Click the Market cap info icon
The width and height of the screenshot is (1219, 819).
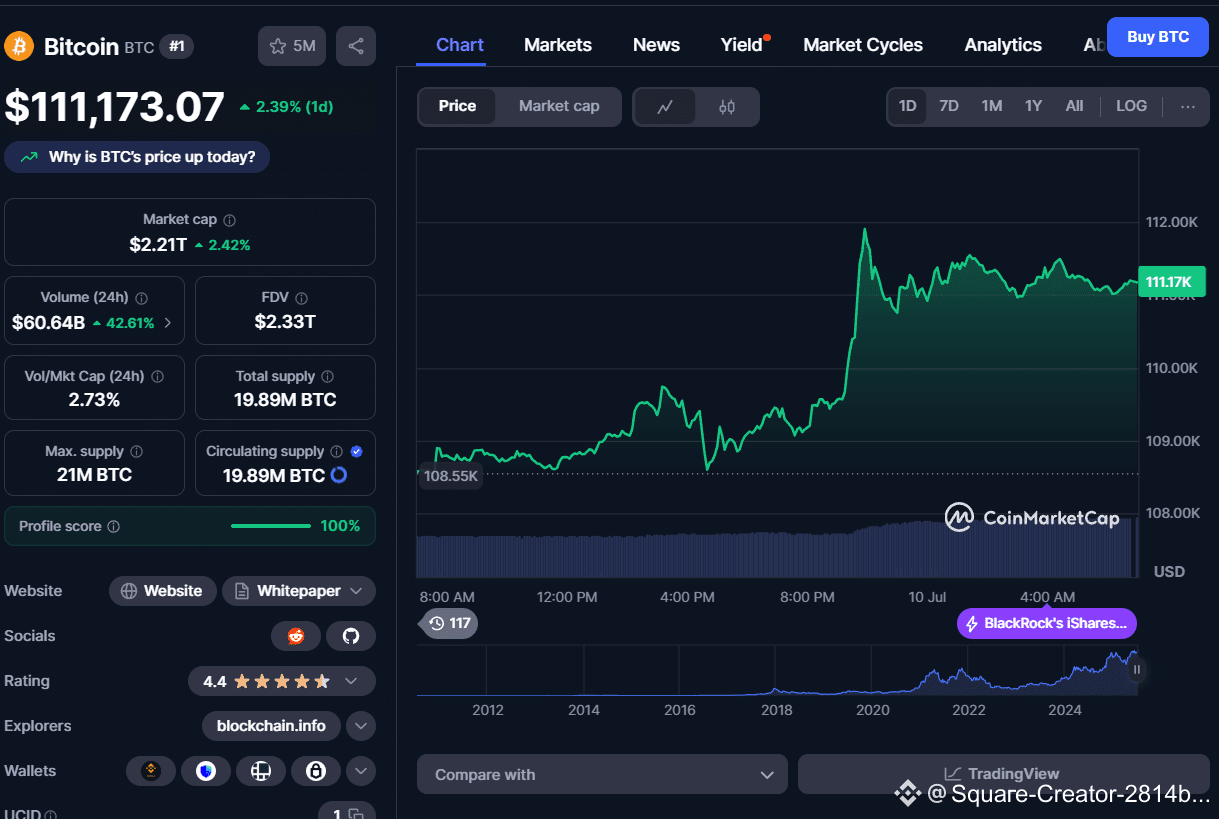(x=229, y=220)
